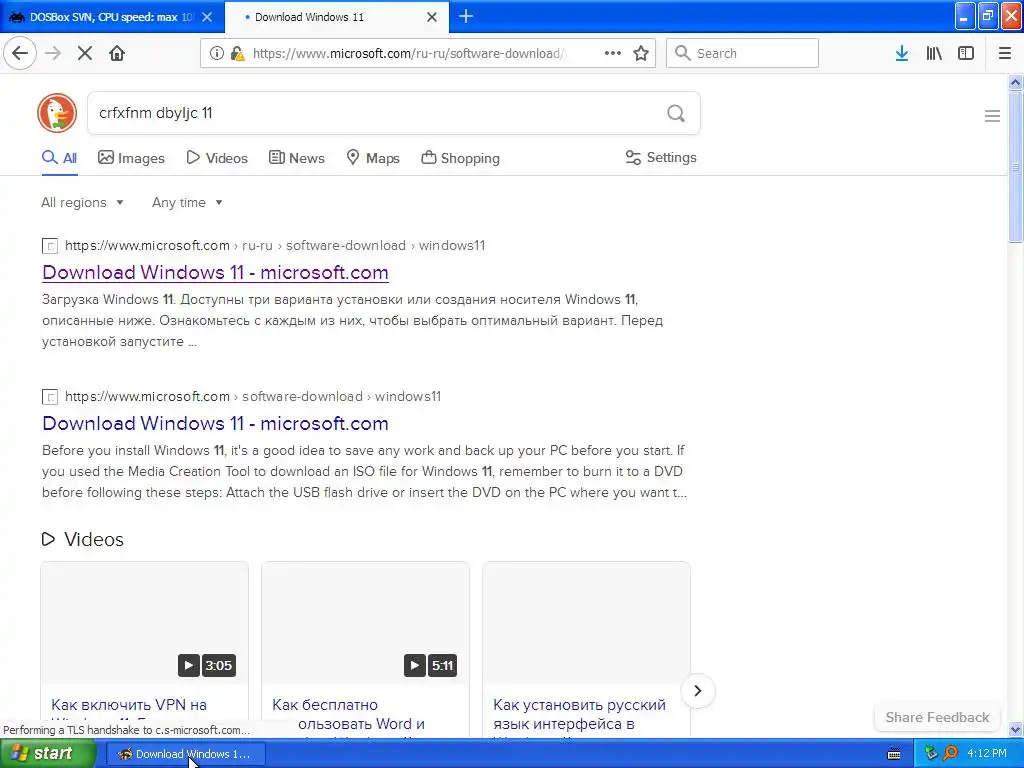Click the ru-ru microsoft.com result URL
Screen dimensions: 1024x768
275,246
